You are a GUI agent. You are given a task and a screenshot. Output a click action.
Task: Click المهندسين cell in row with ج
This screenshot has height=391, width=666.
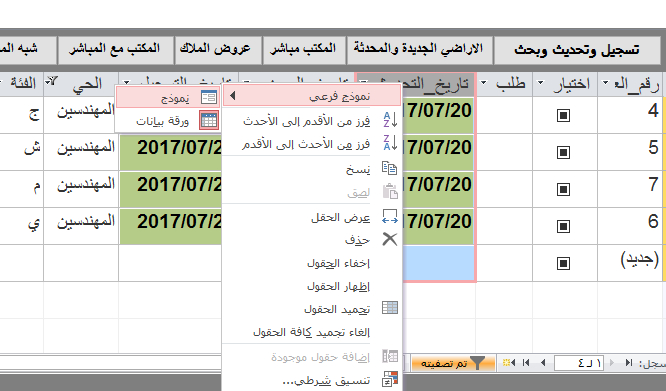tap(81, 115)
